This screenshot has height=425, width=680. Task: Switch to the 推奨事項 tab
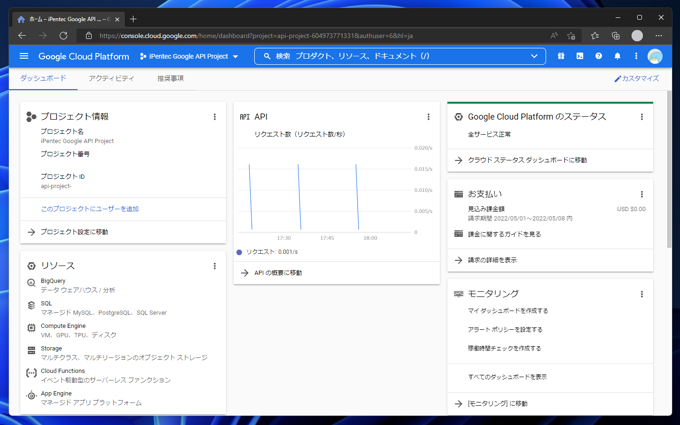(170, 78)
